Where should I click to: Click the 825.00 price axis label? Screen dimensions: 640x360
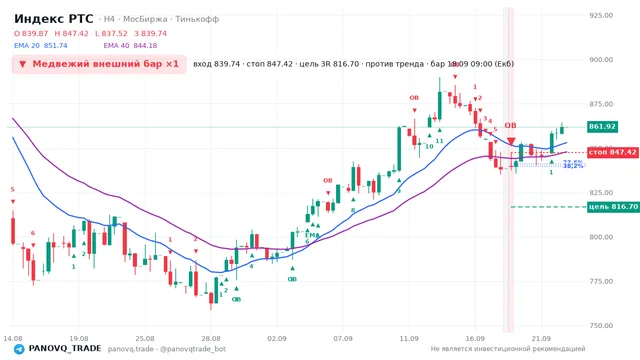click(x=601, y=193)
